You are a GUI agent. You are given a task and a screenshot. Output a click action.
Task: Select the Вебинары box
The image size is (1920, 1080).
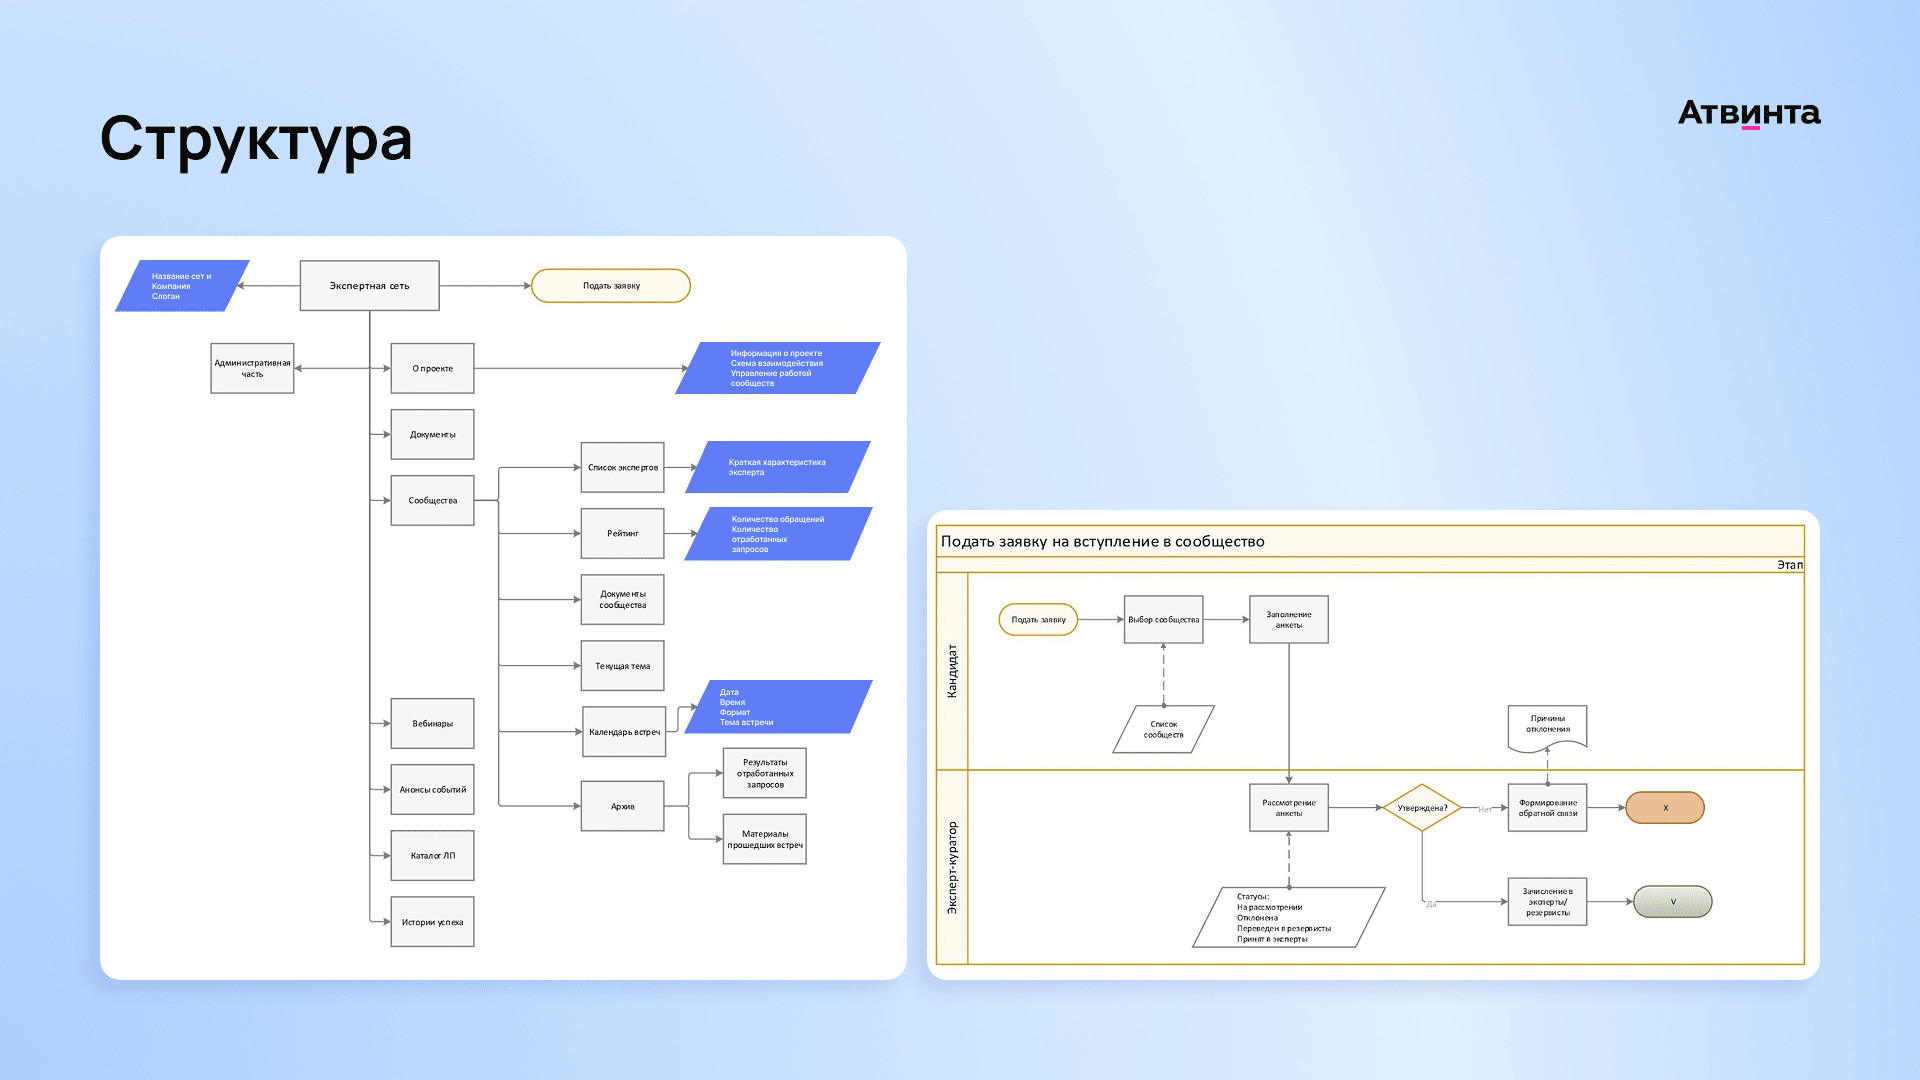(x=432, y=724)
